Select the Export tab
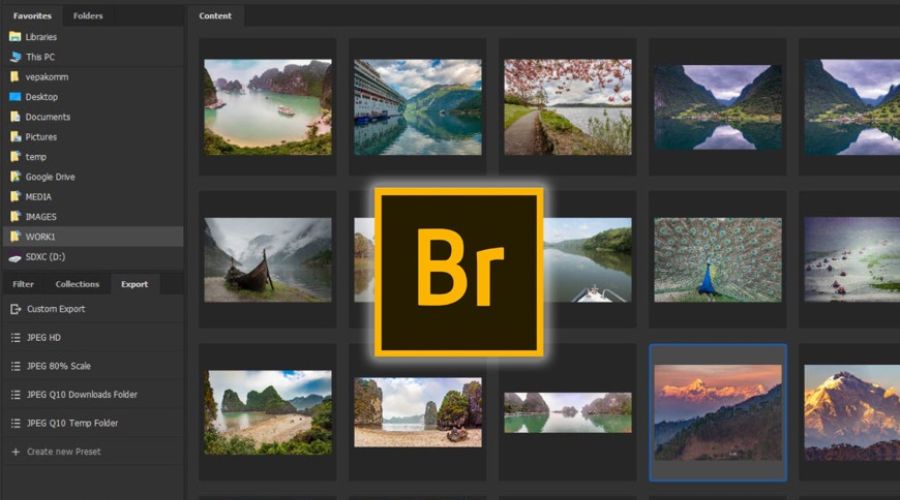The width and height of the screenshot is (900, 500). [134, 284]
